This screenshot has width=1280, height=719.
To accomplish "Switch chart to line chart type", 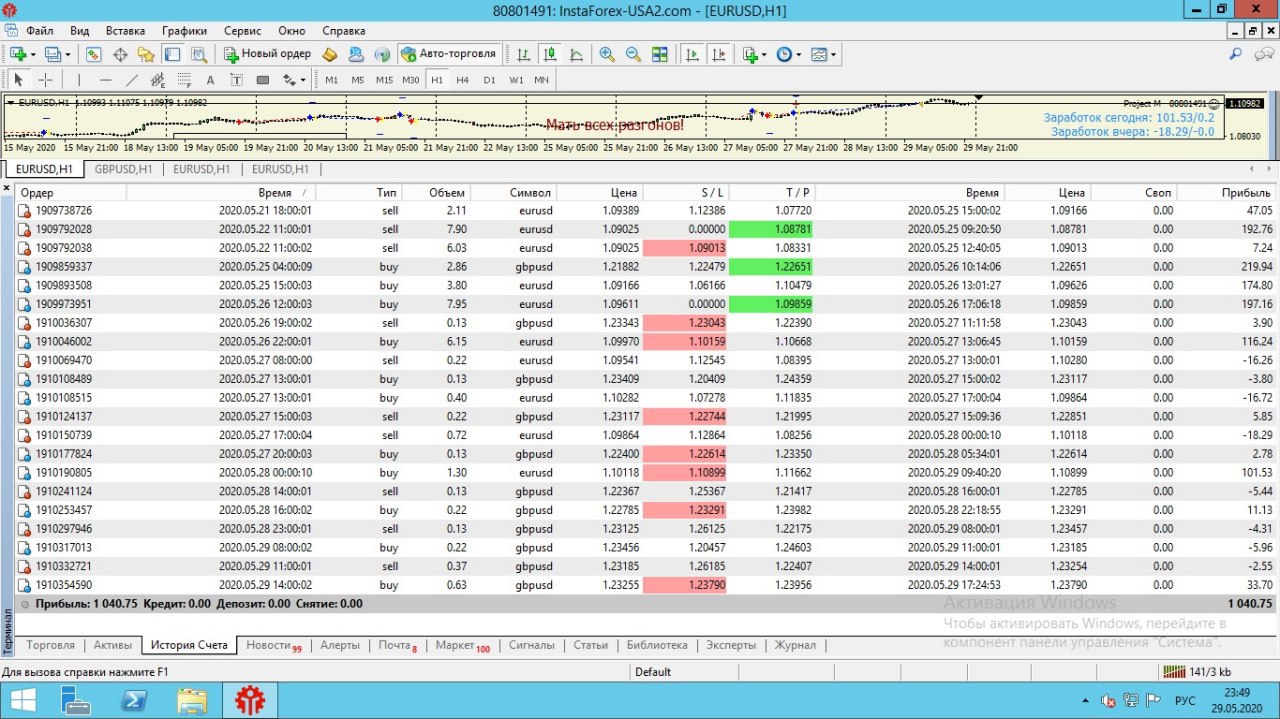I will click(x=576, y=54).
